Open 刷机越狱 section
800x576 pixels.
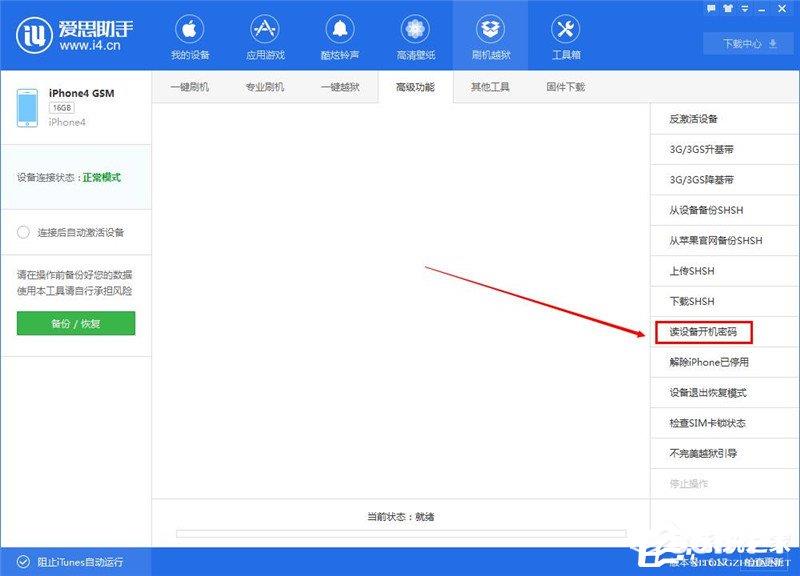[x=490, y=38]
